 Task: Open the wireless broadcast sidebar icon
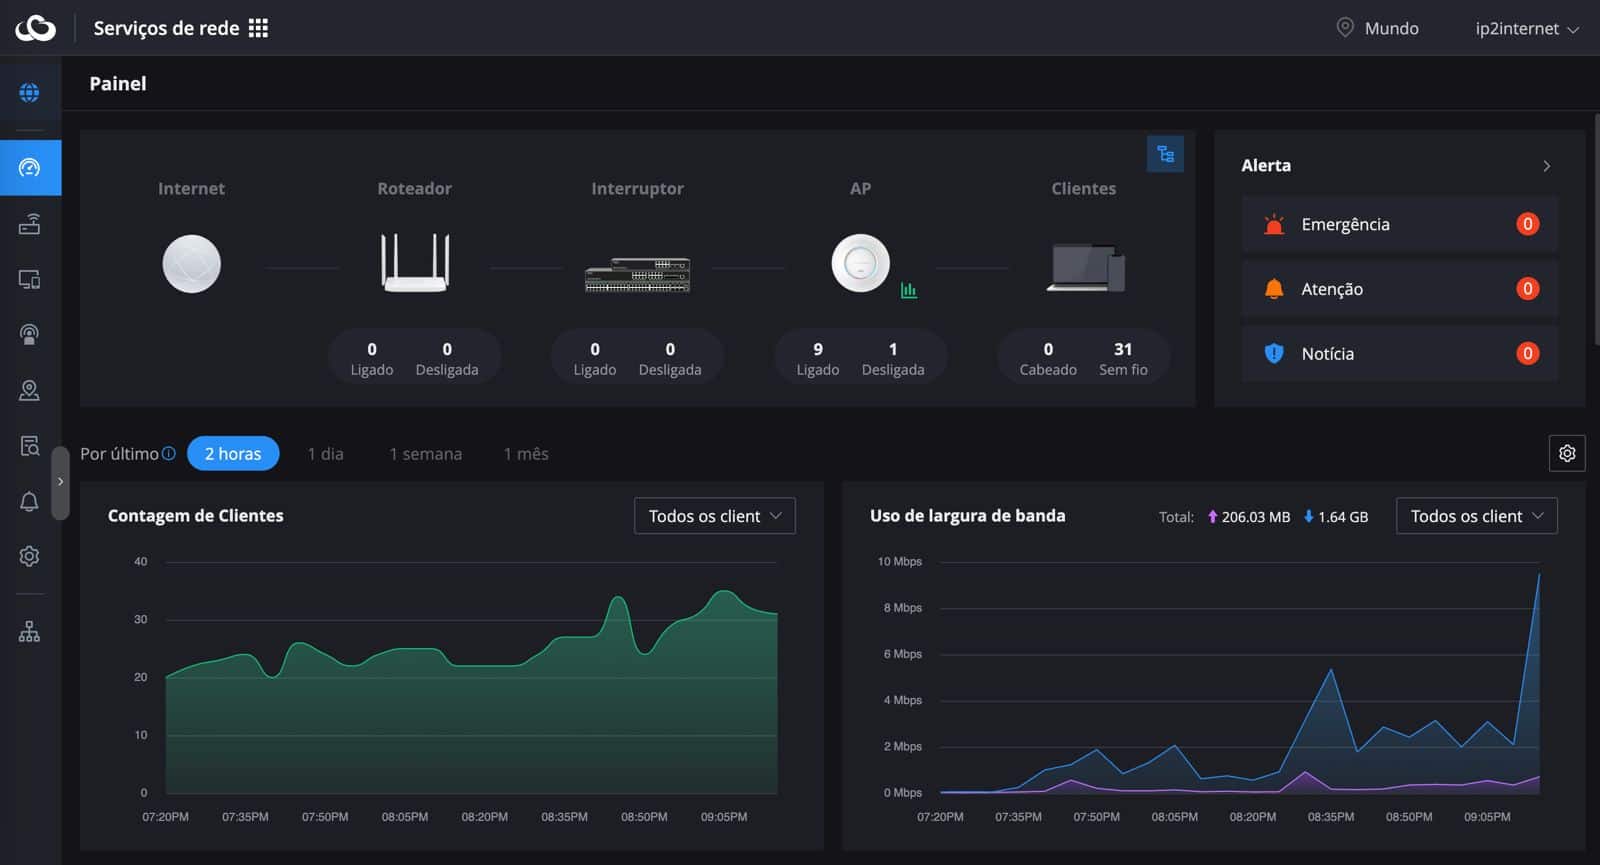click(29, 334)
